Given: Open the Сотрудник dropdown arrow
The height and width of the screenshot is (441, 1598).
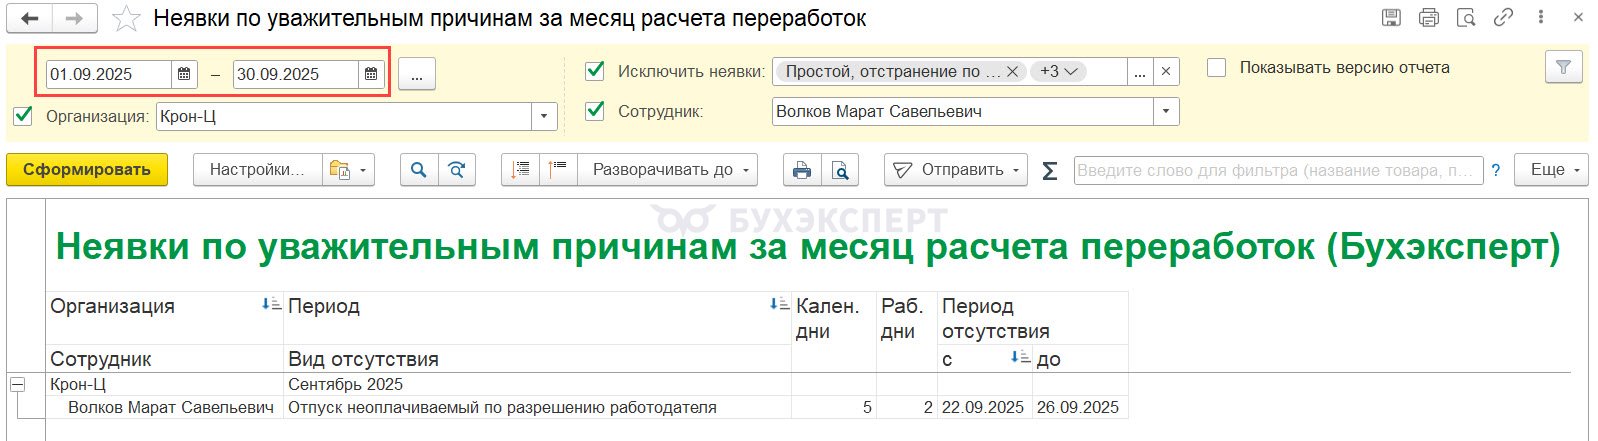Looking at the screenshot, I should (1166, 111).
